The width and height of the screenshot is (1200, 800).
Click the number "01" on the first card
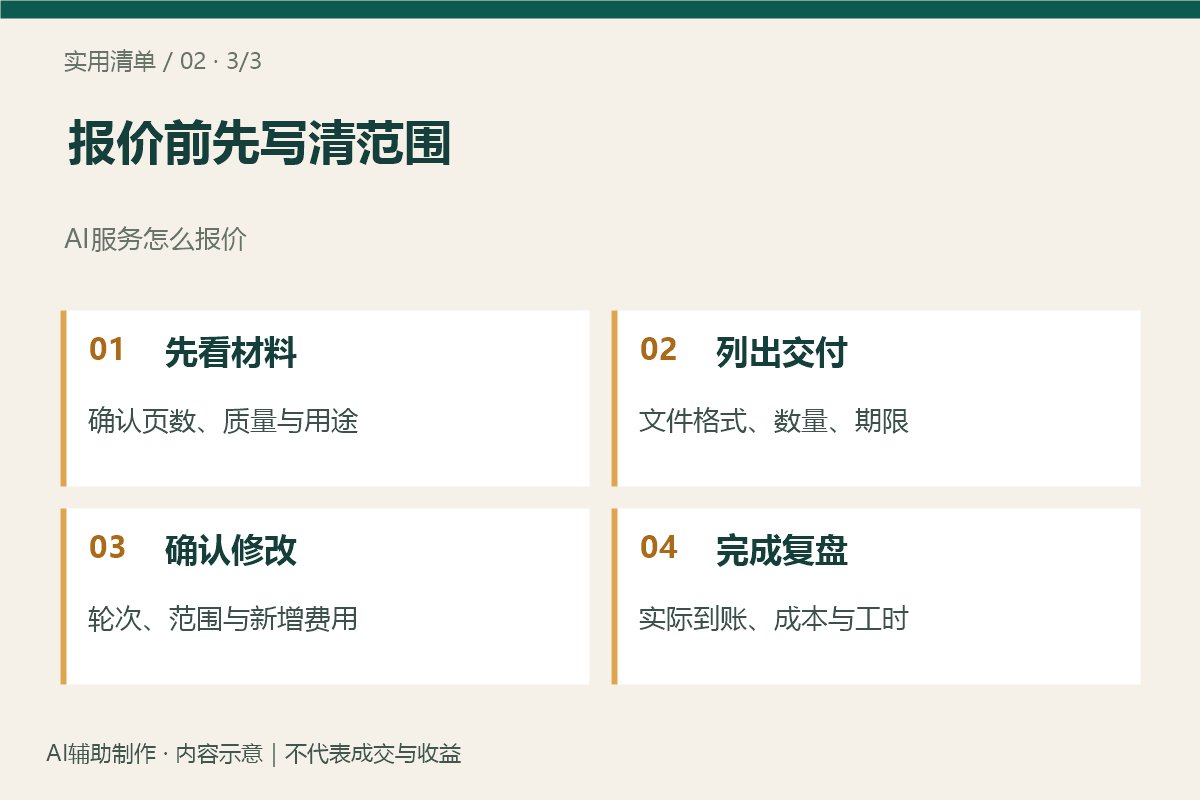click(x=107, y=350)
